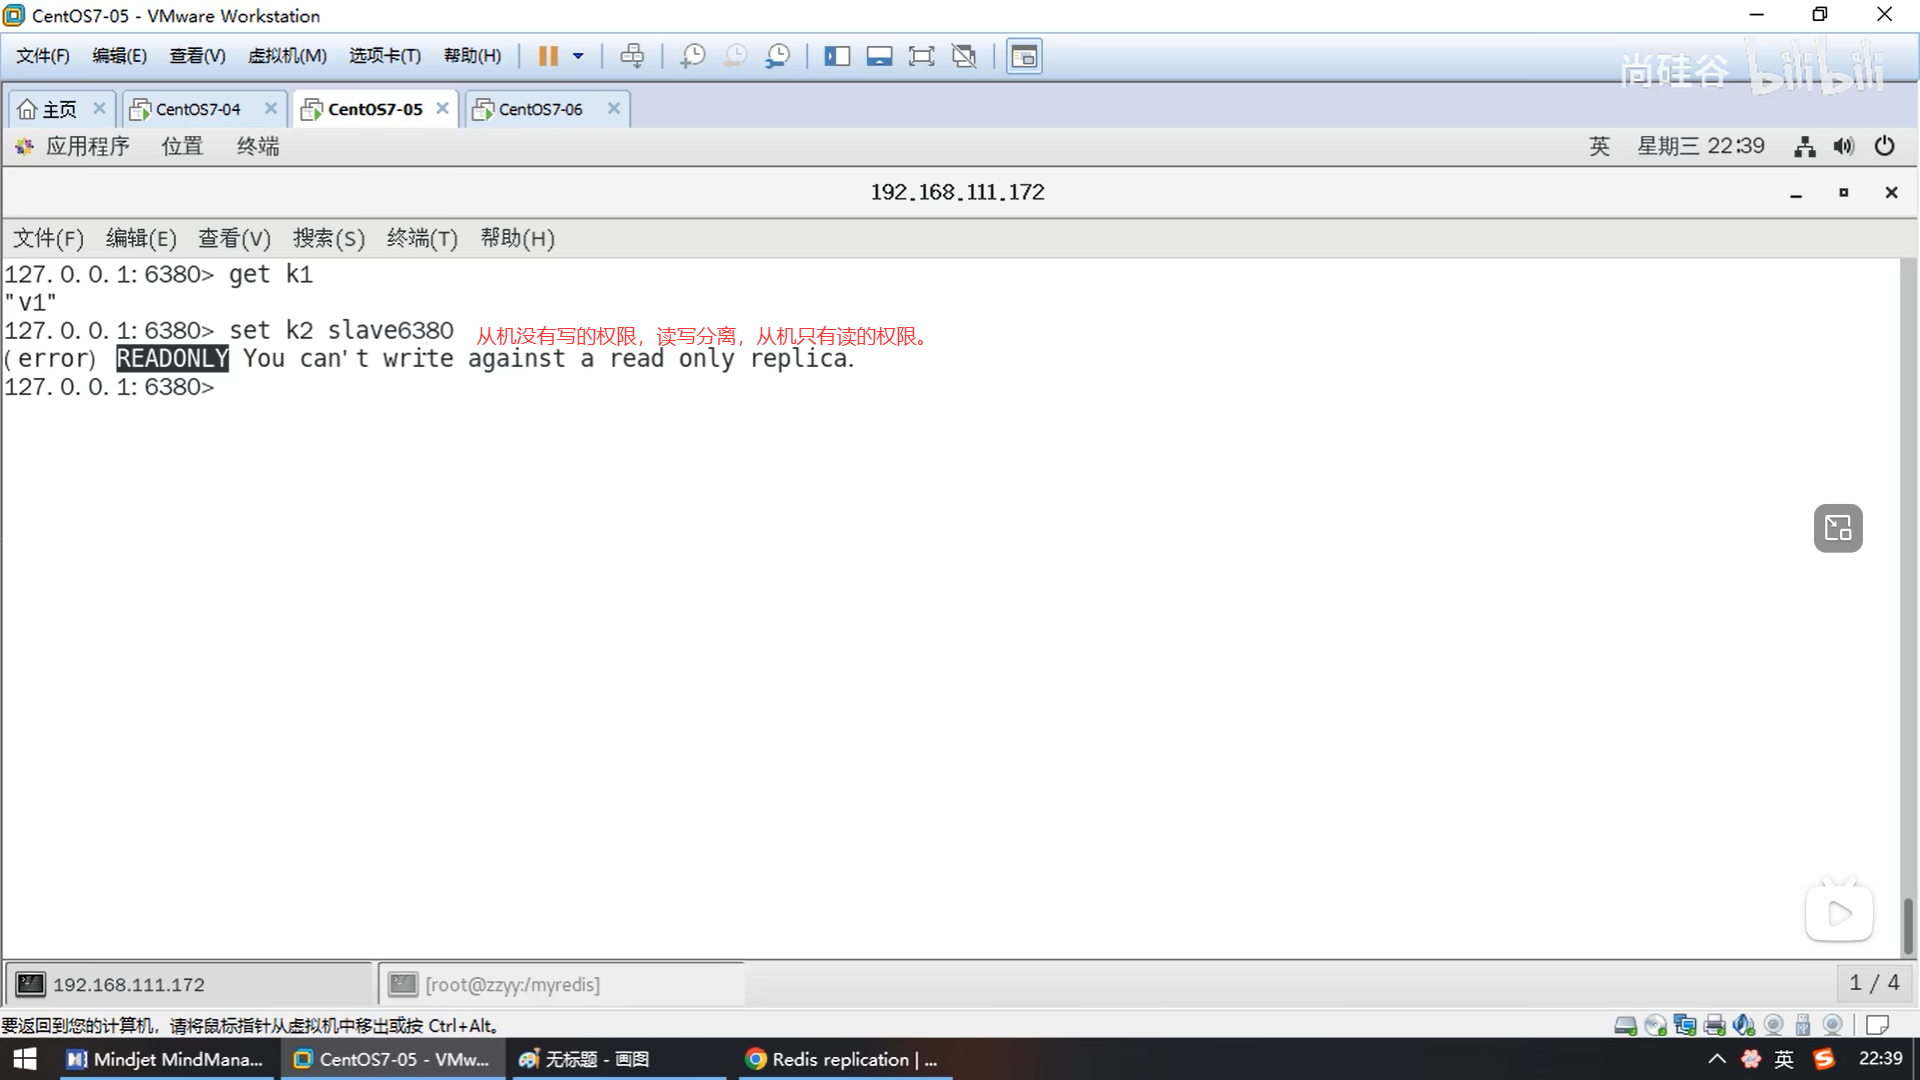Image resolution: width=1920 pixels, height=1080 pixels.
Task: Send Ctrl+Alt+Del to the guest
Action: (x=632, y=56)
